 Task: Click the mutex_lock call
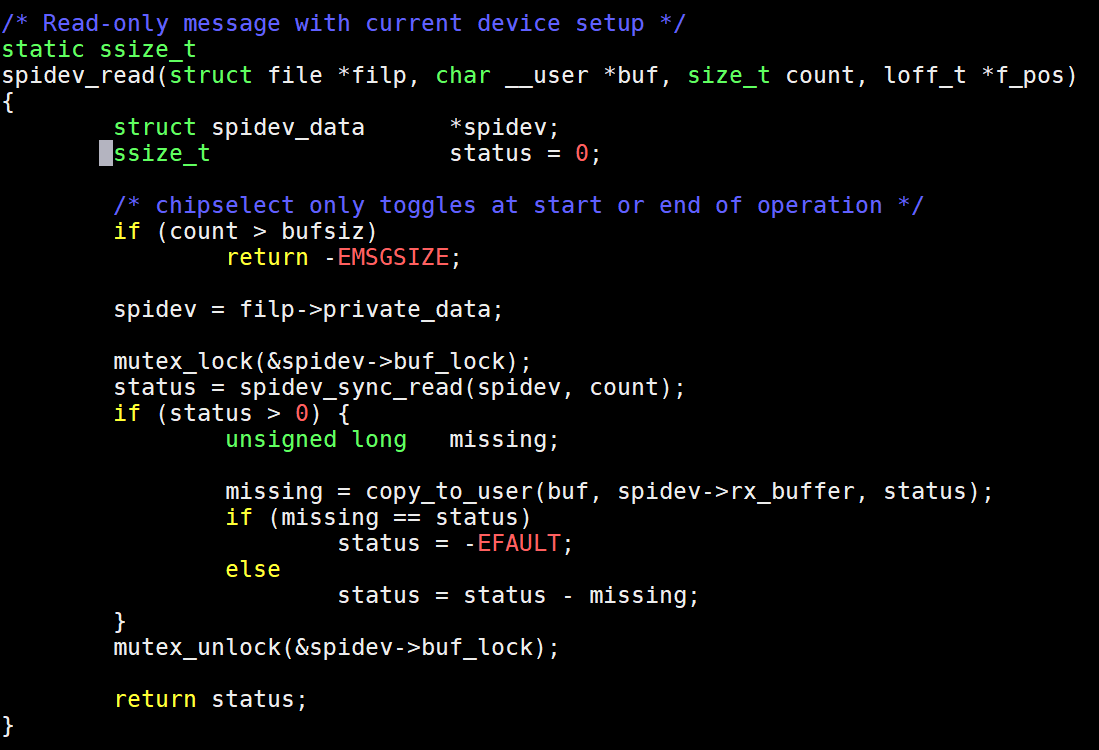(x=183, y=362)
